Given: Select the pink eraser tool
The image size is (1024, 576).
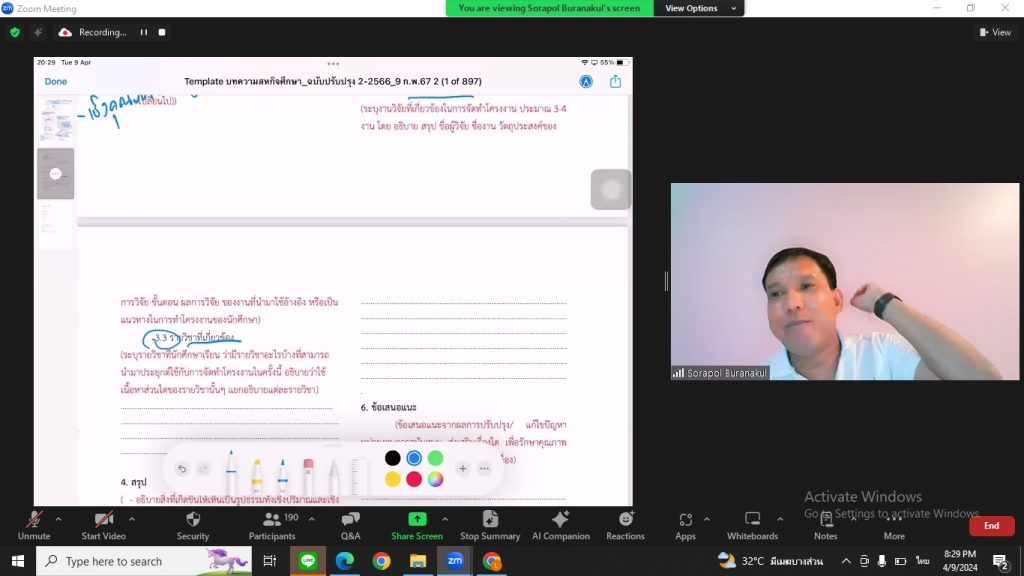Looking at the screenshot, I should tap(308, 475).
